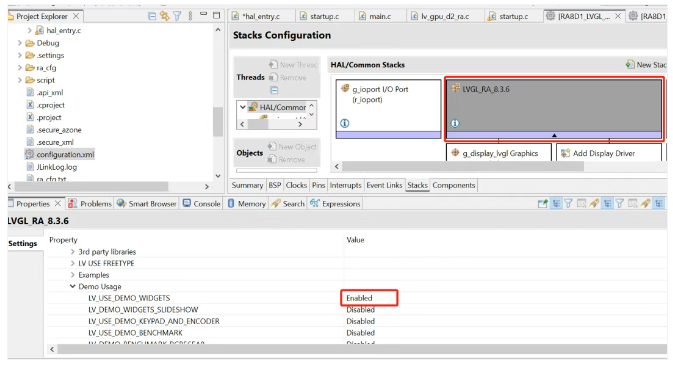Minimize the Project Explorer panel
The width and height of the screenshot is (673, 365).
[203, 14]
